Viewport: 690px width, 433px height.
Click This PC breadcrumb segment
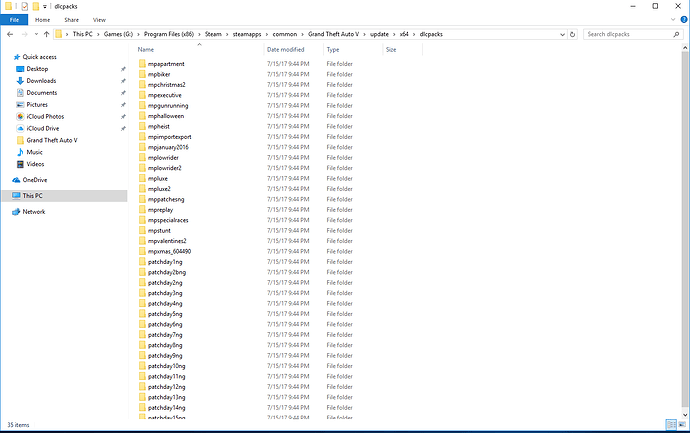pyautogui.click(x=82, y=34)
